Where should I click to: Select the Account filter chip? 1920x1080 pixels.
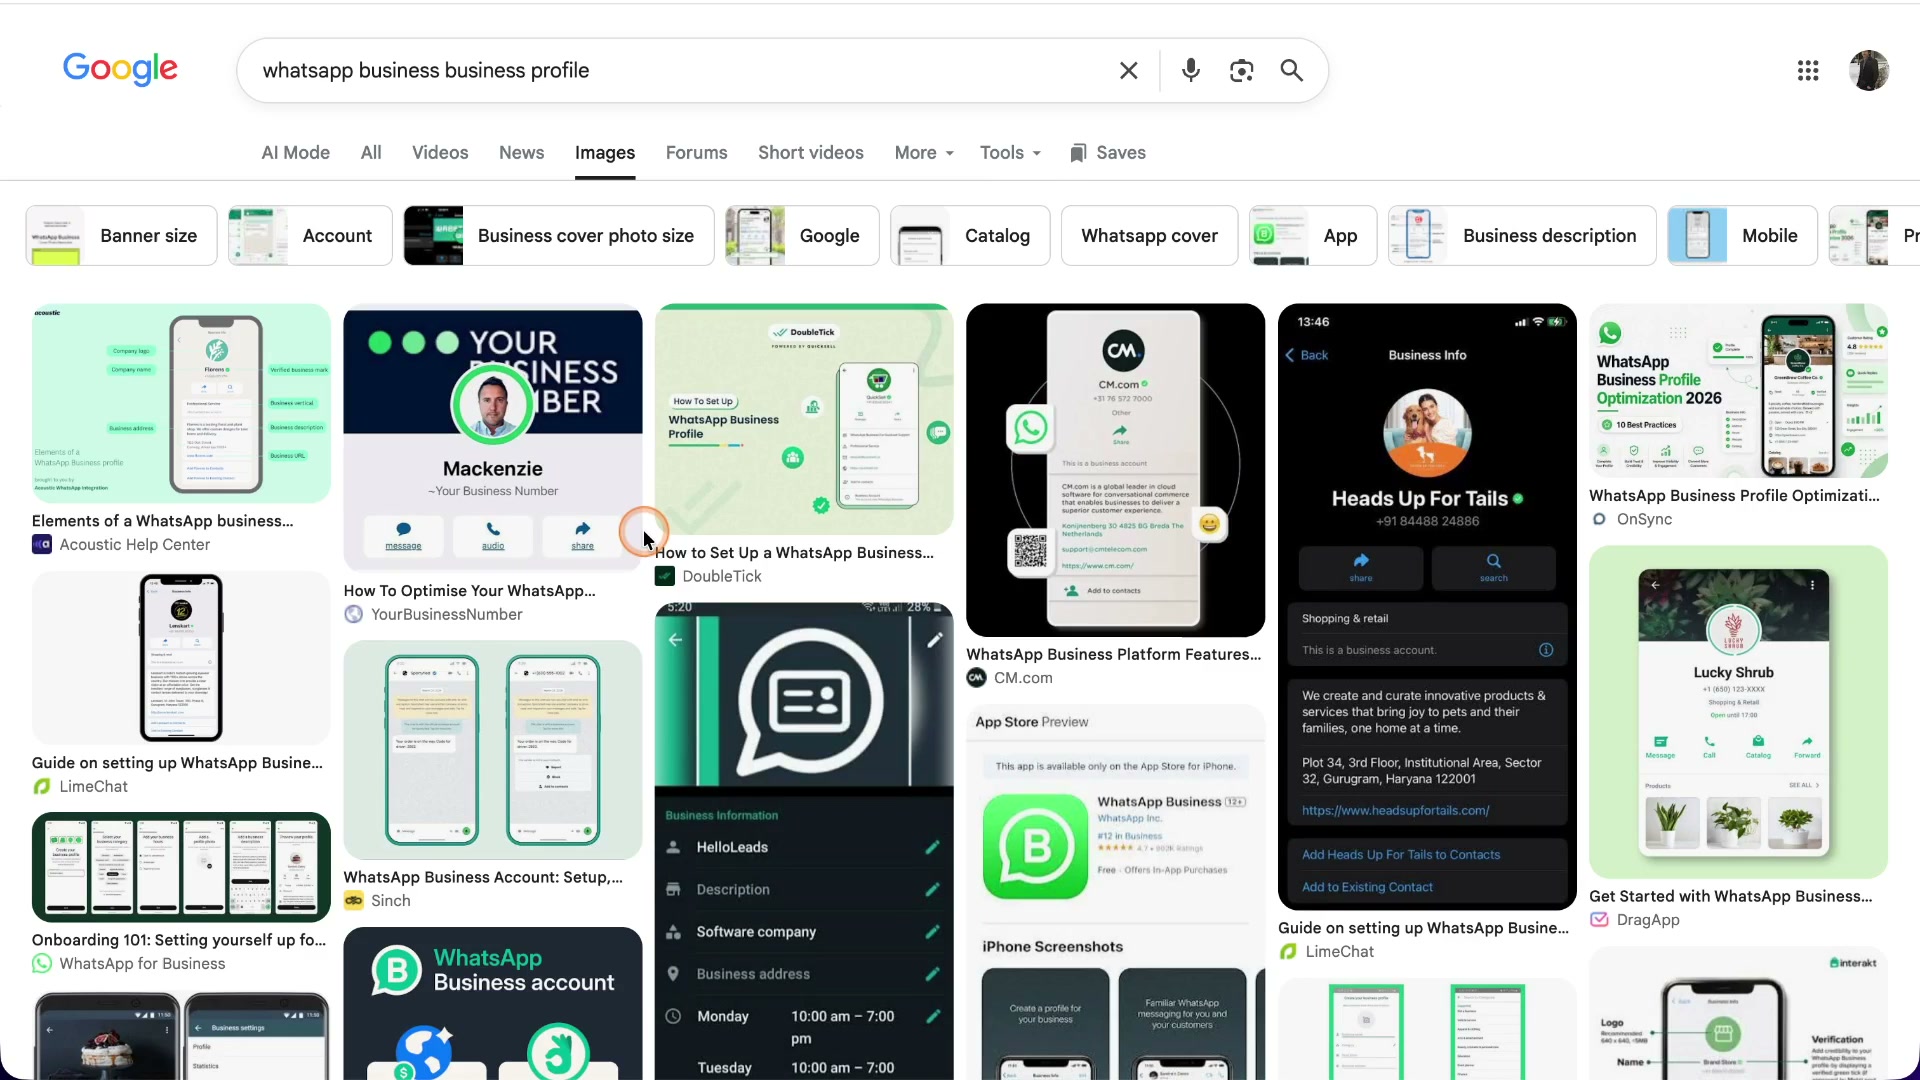pyautogui.click(x=310, y=236)
